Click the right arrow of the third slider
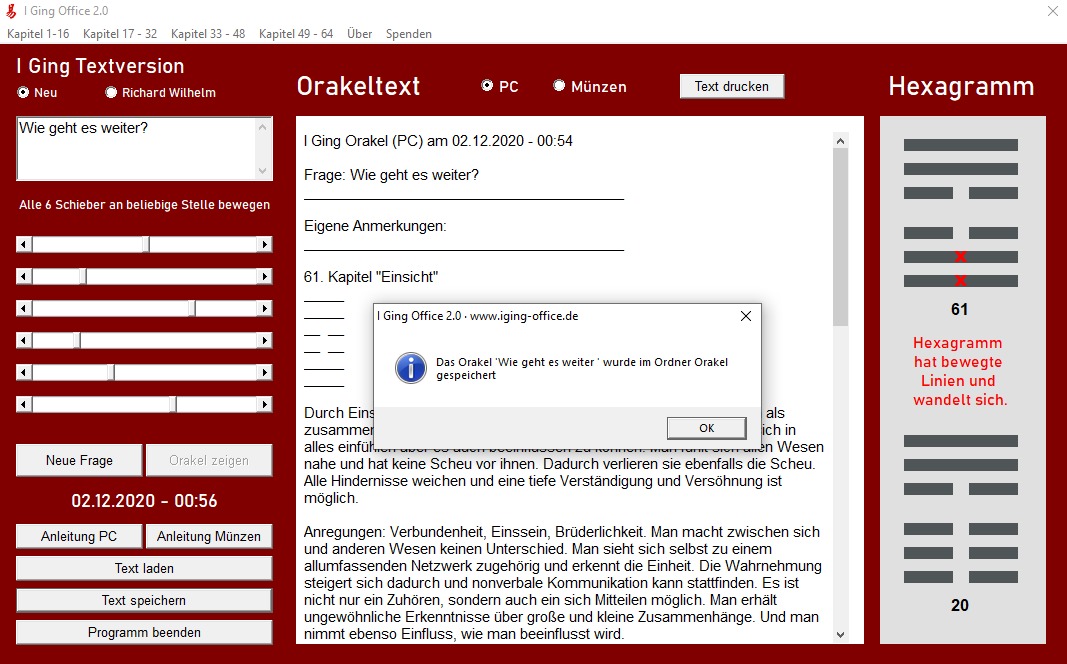This screenshot has height=664, width=1067. (x=265, y=308)
